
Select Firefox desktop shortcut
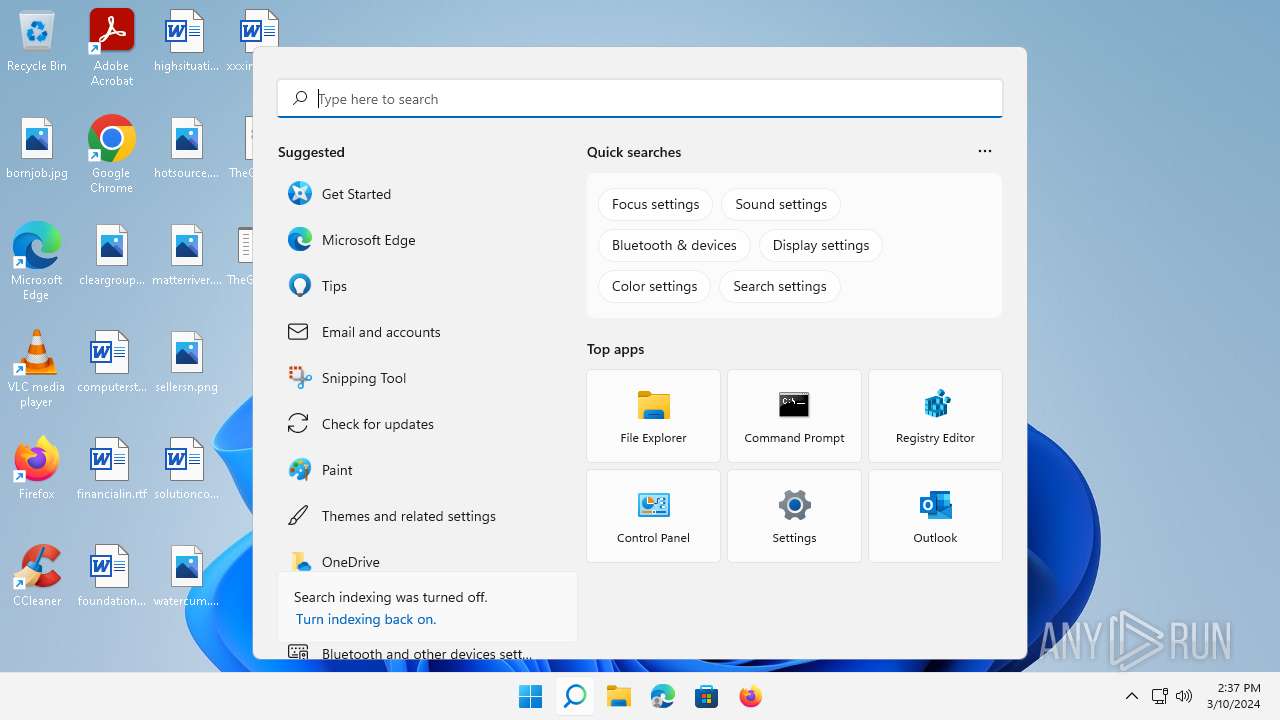pyautogui.click(x=37, y=468)
